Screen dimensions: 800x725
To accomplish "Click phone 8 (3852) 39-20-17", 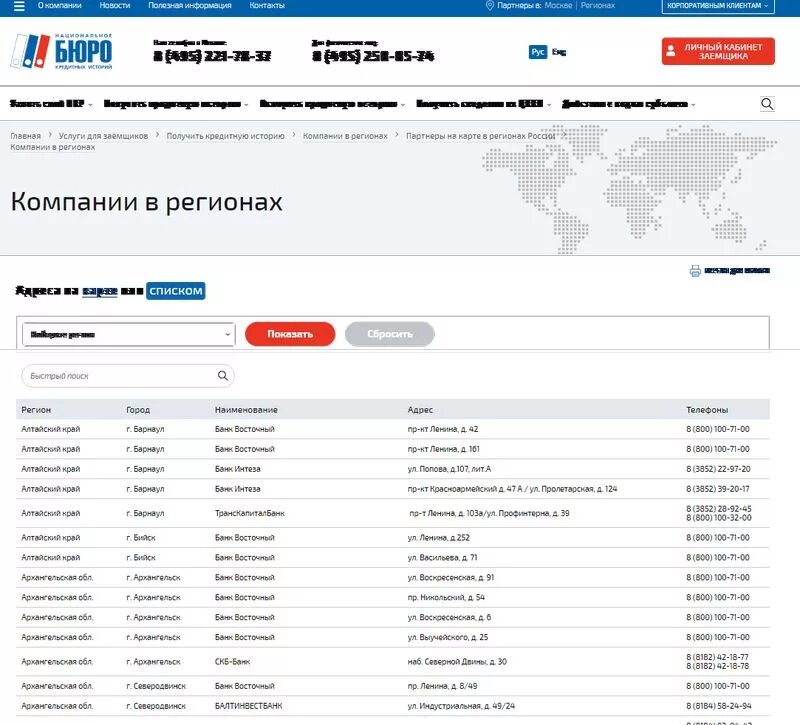I will point(718,489).
